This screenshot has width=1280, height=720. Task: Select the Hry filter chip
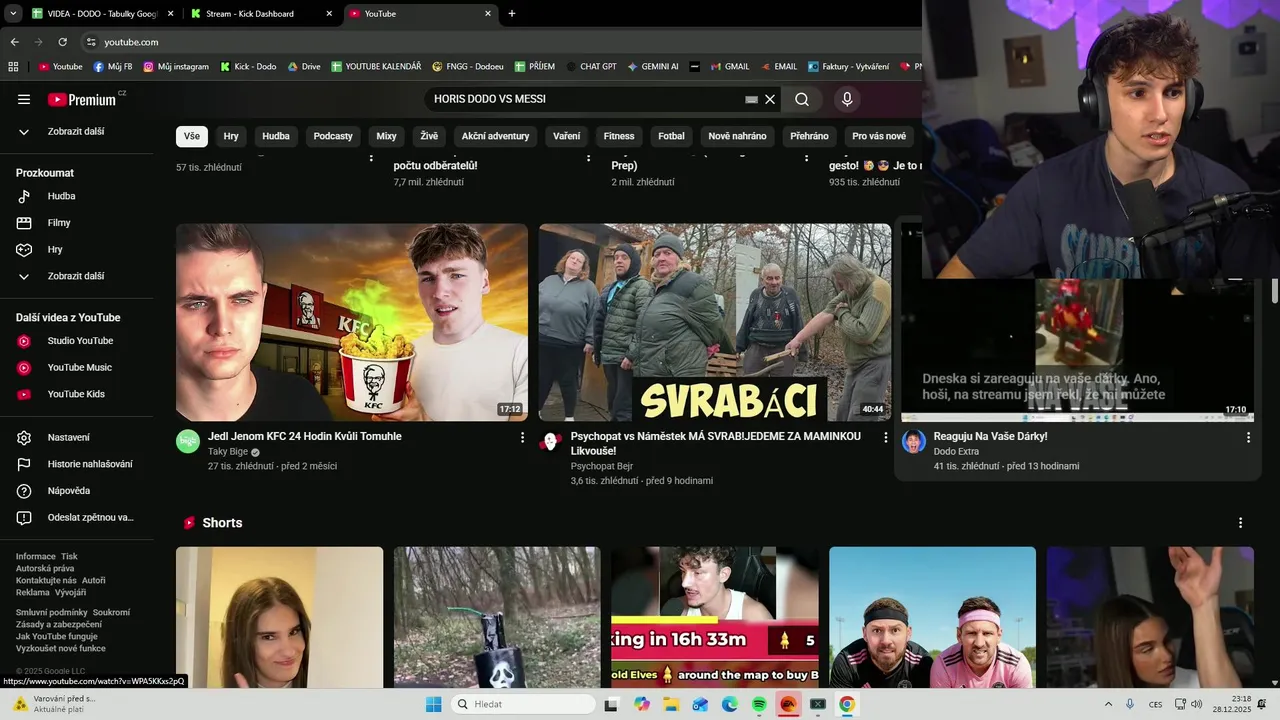click(231, 136)
